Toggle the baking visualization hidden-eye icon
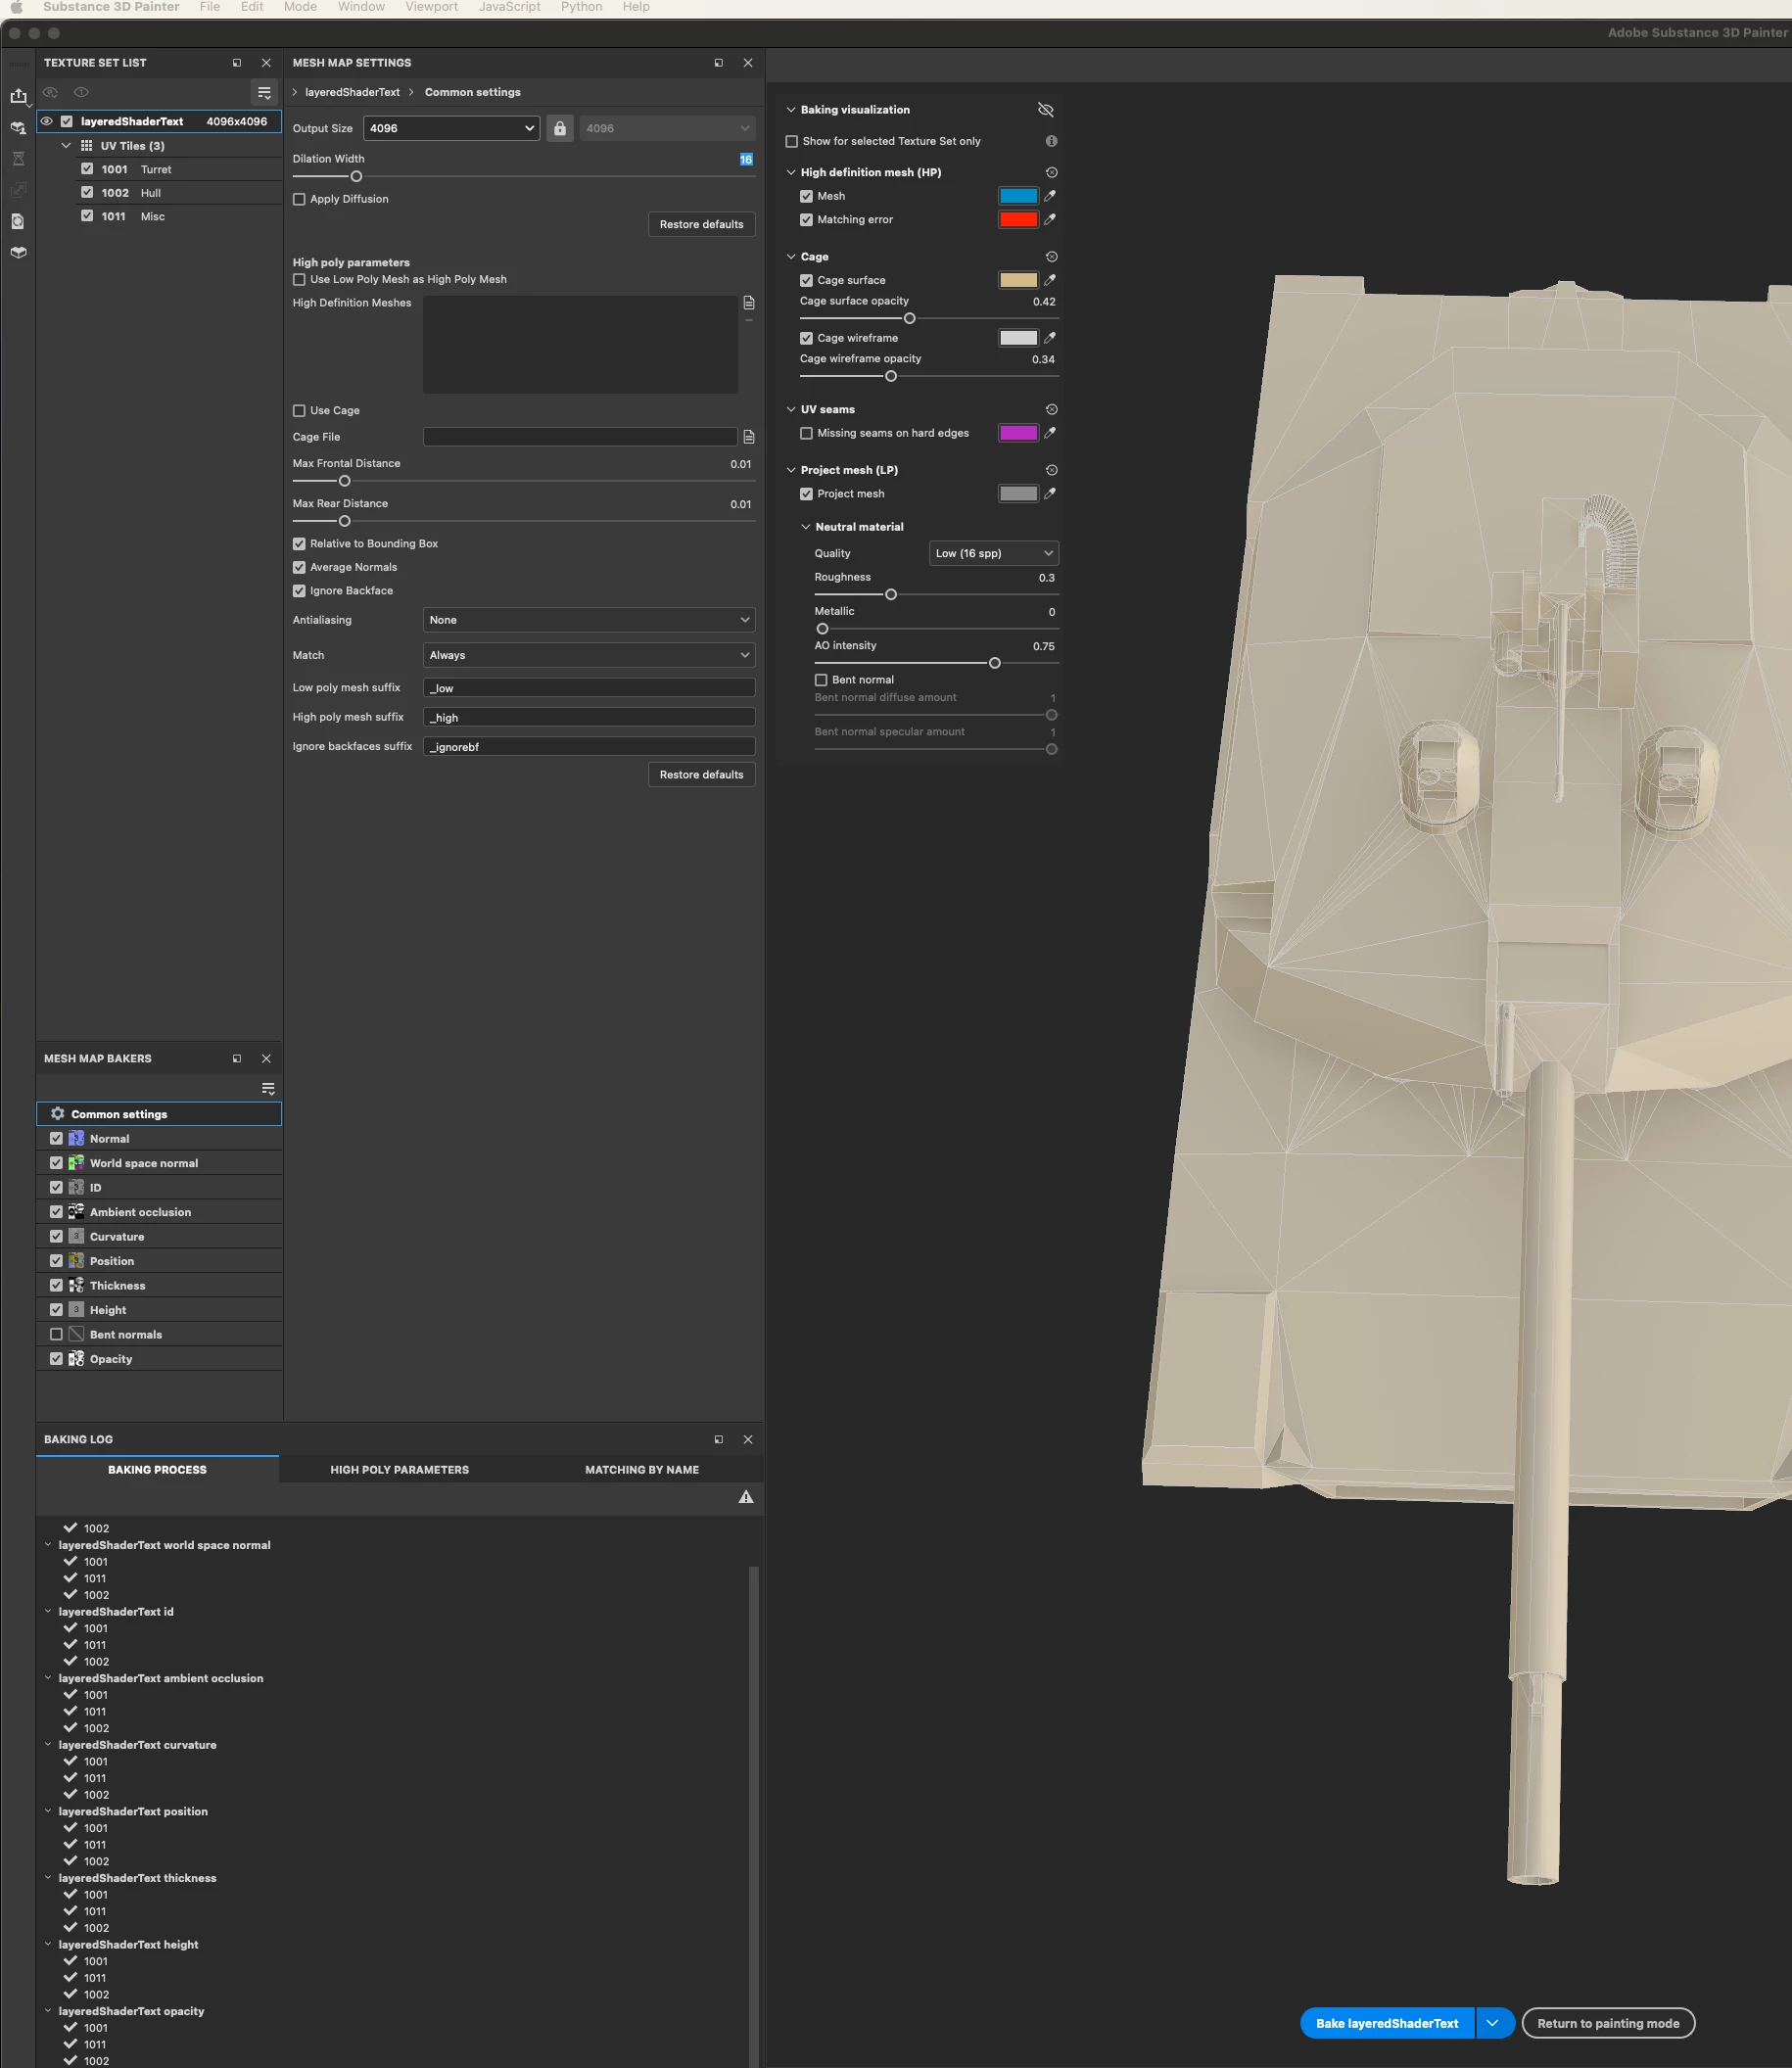Image resolution: width=1792 pixels, height=2068 pixels. point(1045,110)
